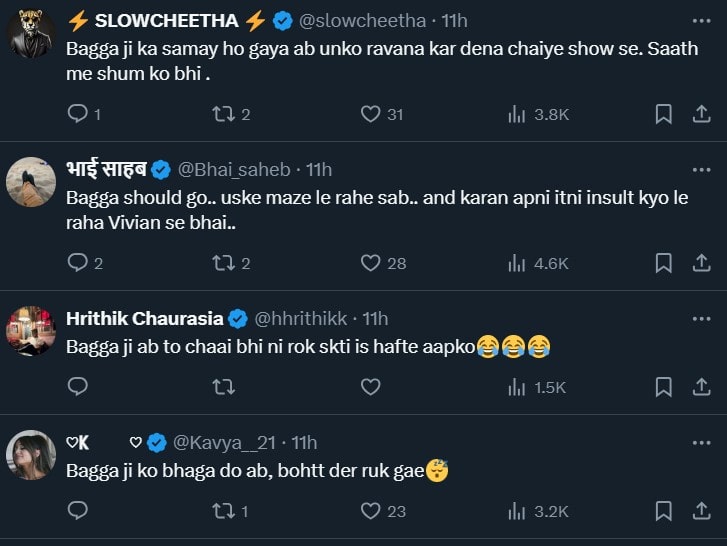The image size is (727, 546).
Task: Like the SLOWCHEETHA tweet
Action: pyautogui.click(x=371, y=114)
